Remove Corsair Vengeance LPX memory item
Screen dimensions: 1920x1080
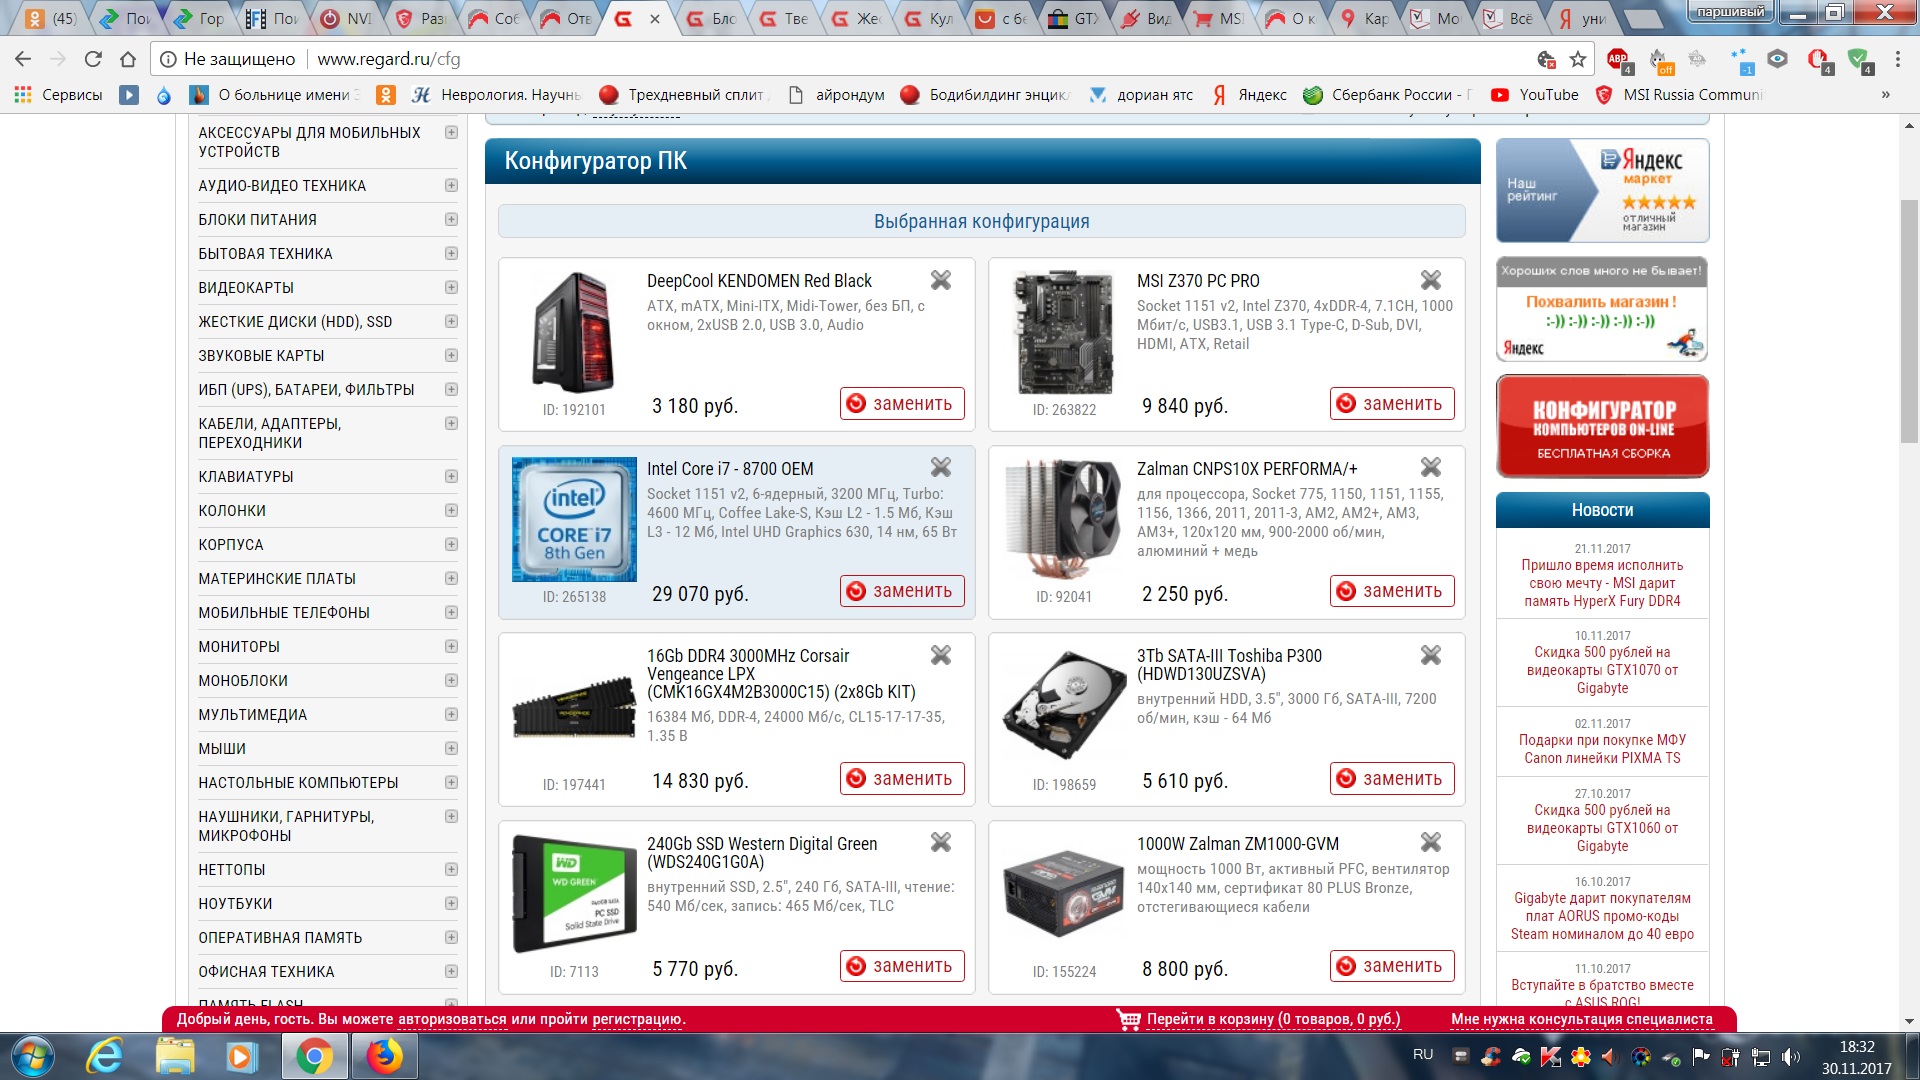click(940, 656)
